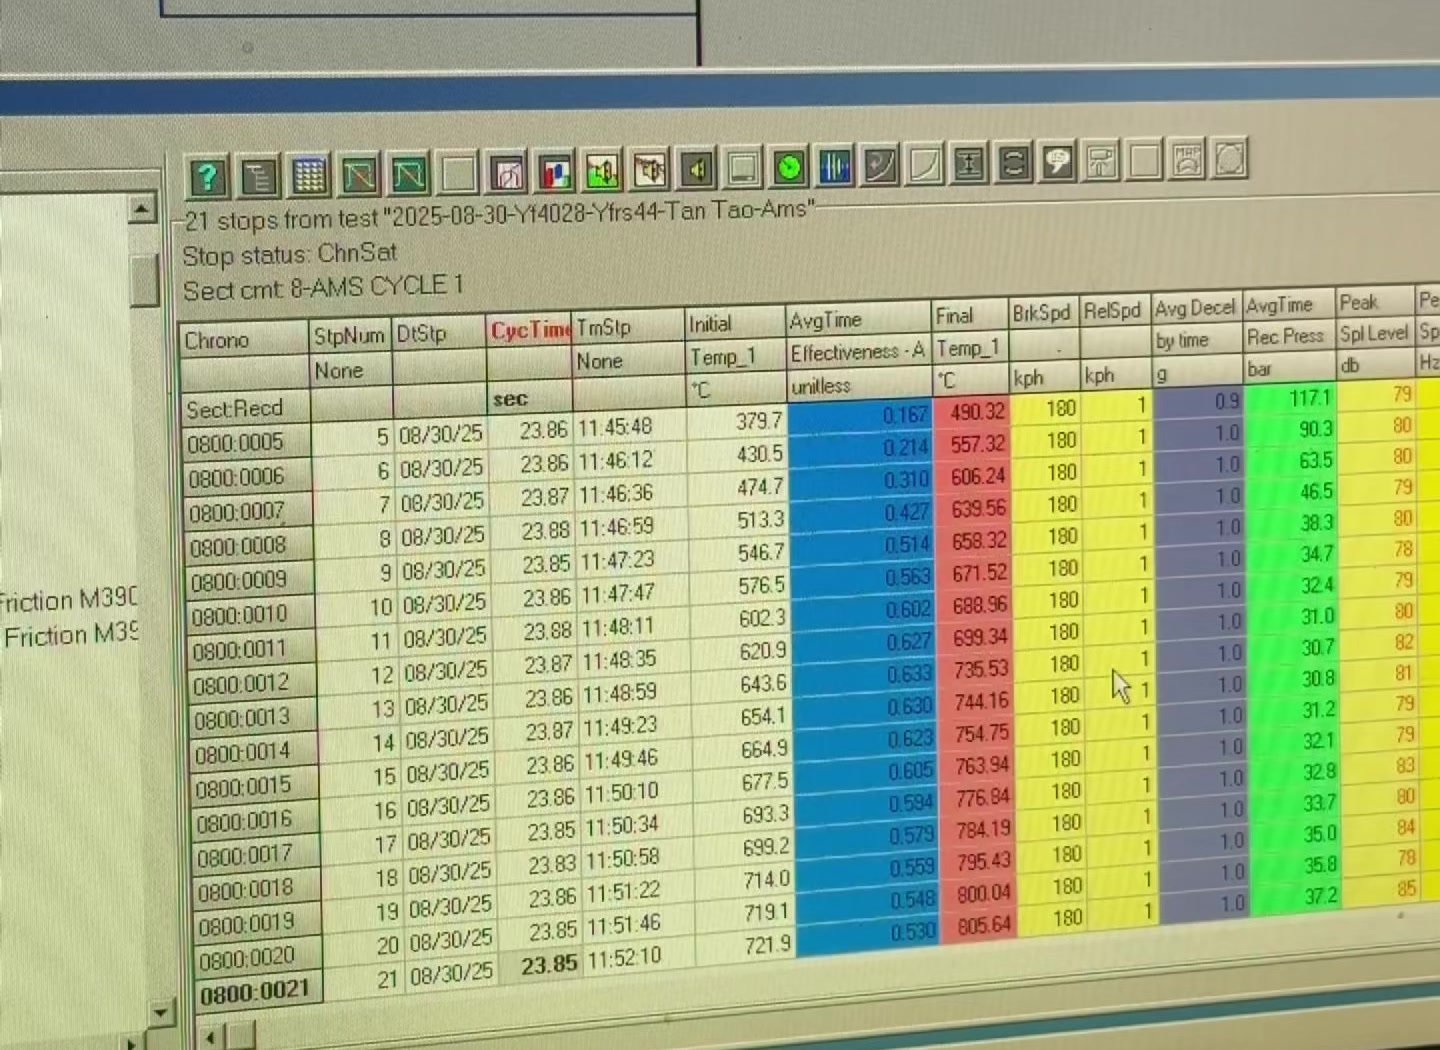Select the Chrono column header
Viewport: 1440px width, 1050px height.
click(244, 340)
